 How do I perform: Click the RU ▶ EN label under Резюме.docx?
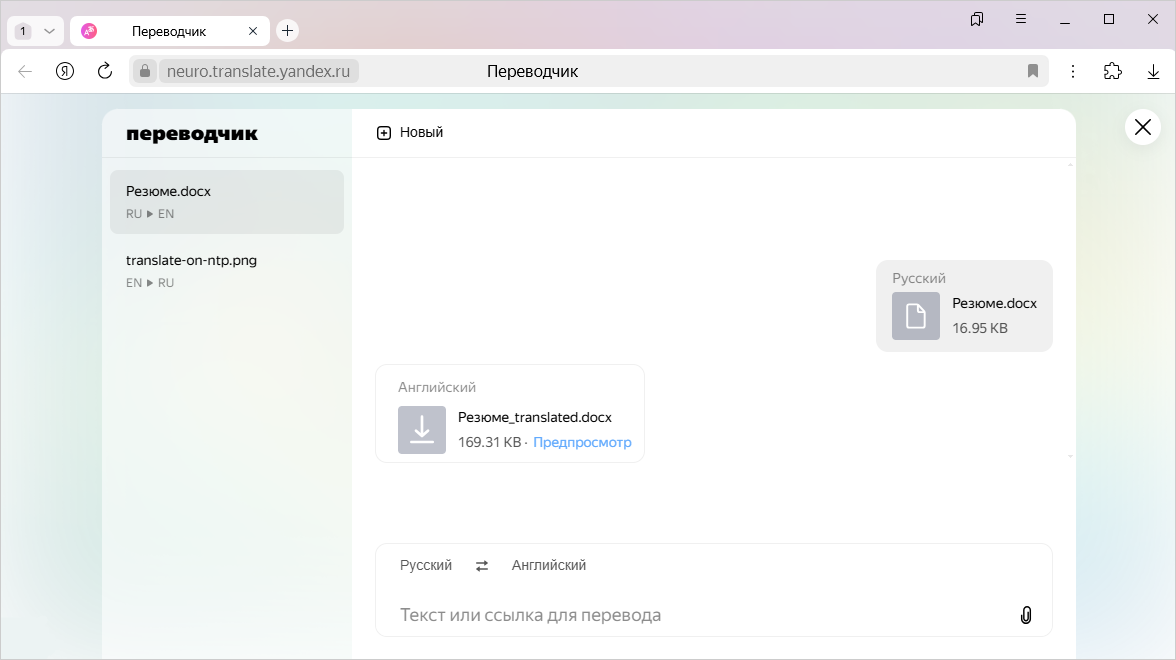click(150, 214)
